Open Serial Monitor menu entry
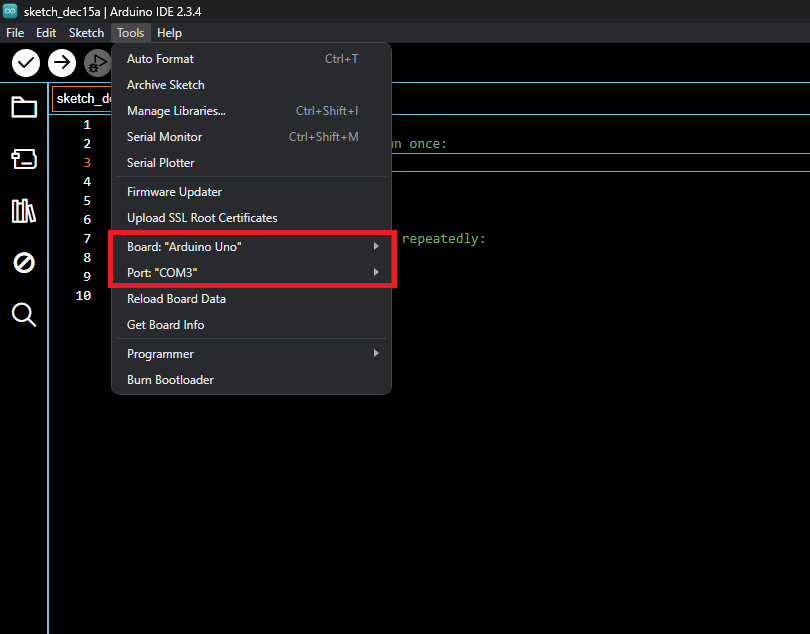 point(165,137)
